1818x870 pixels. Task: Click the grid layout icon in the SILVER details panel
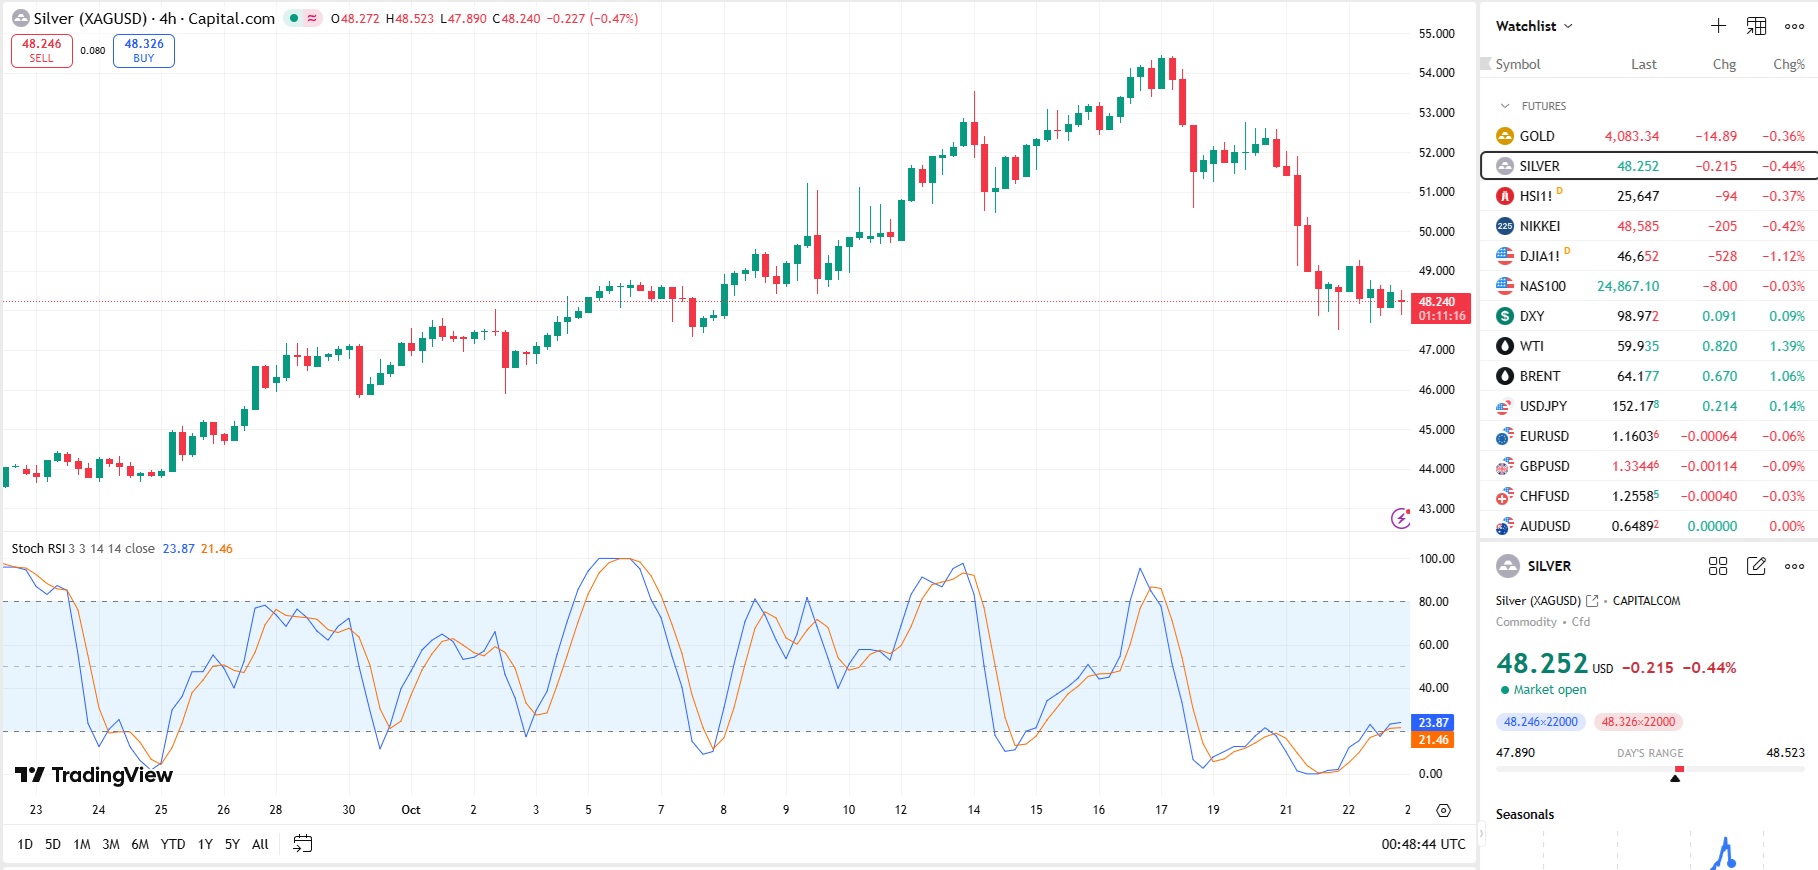coord(1718,566)
